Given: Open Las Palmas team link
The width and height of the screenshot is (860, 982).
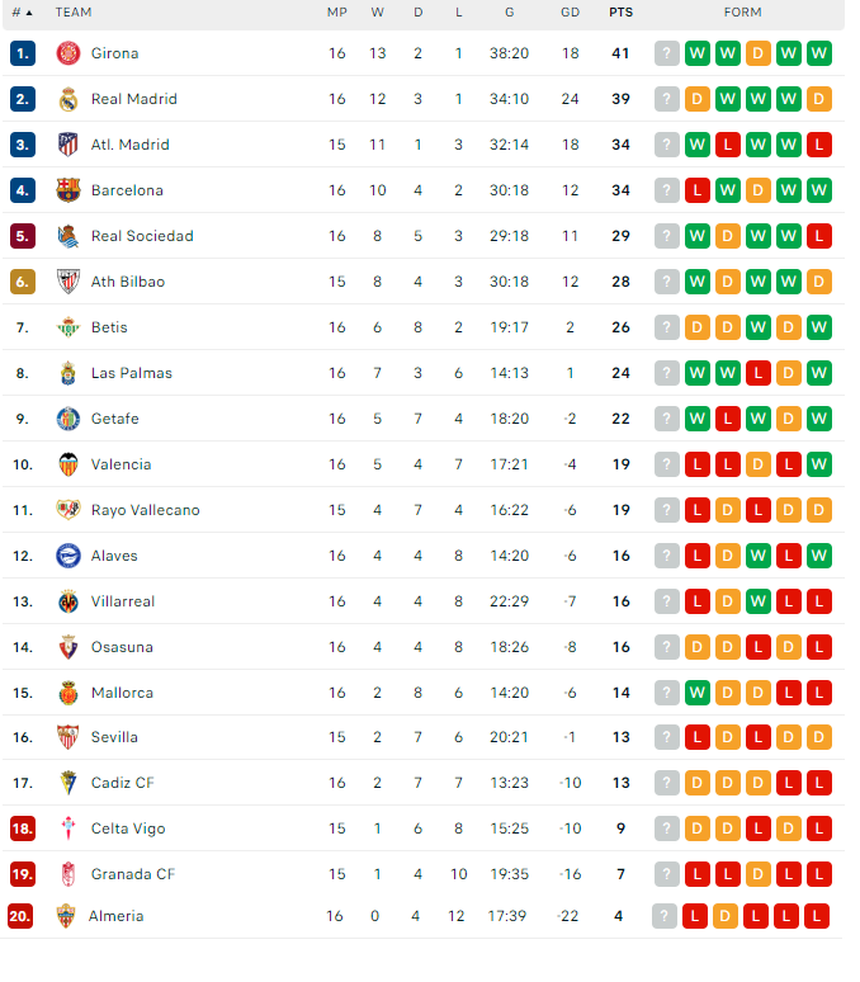Looking at the screenshot, I should [x=131, y=373].
